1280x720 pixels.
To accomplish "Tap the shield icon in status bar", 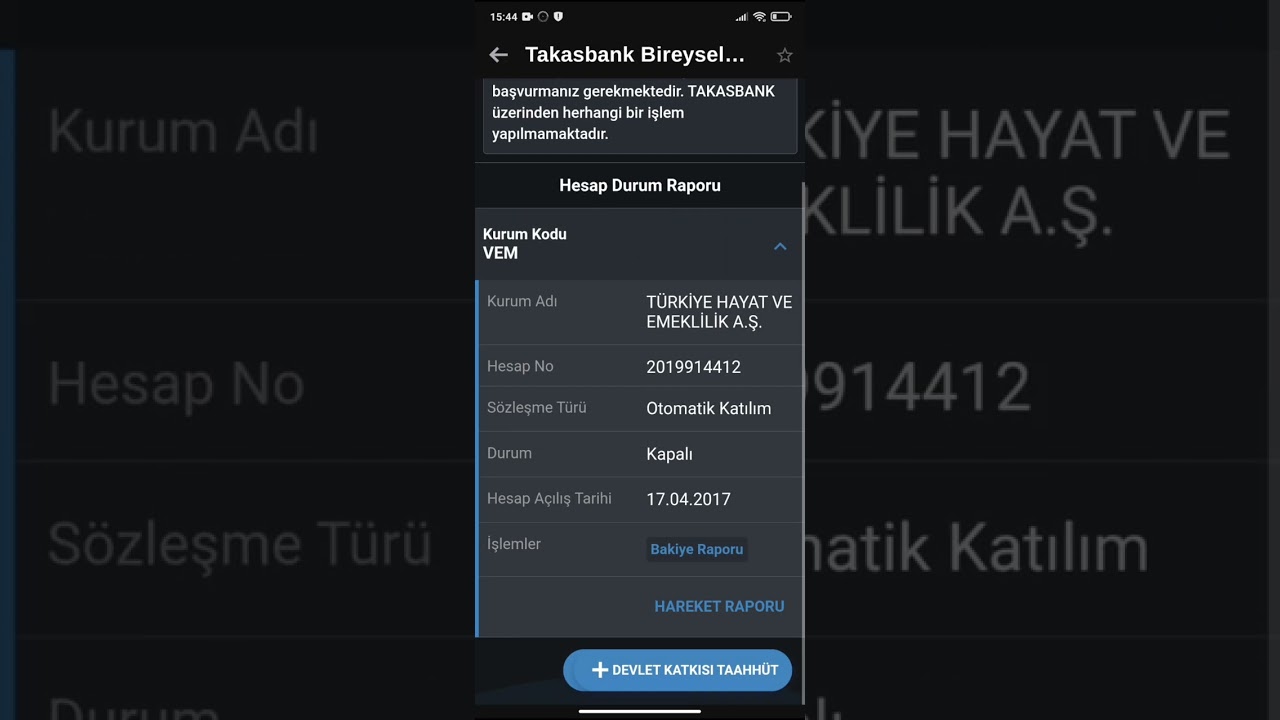I will click(x=558, y=16).
